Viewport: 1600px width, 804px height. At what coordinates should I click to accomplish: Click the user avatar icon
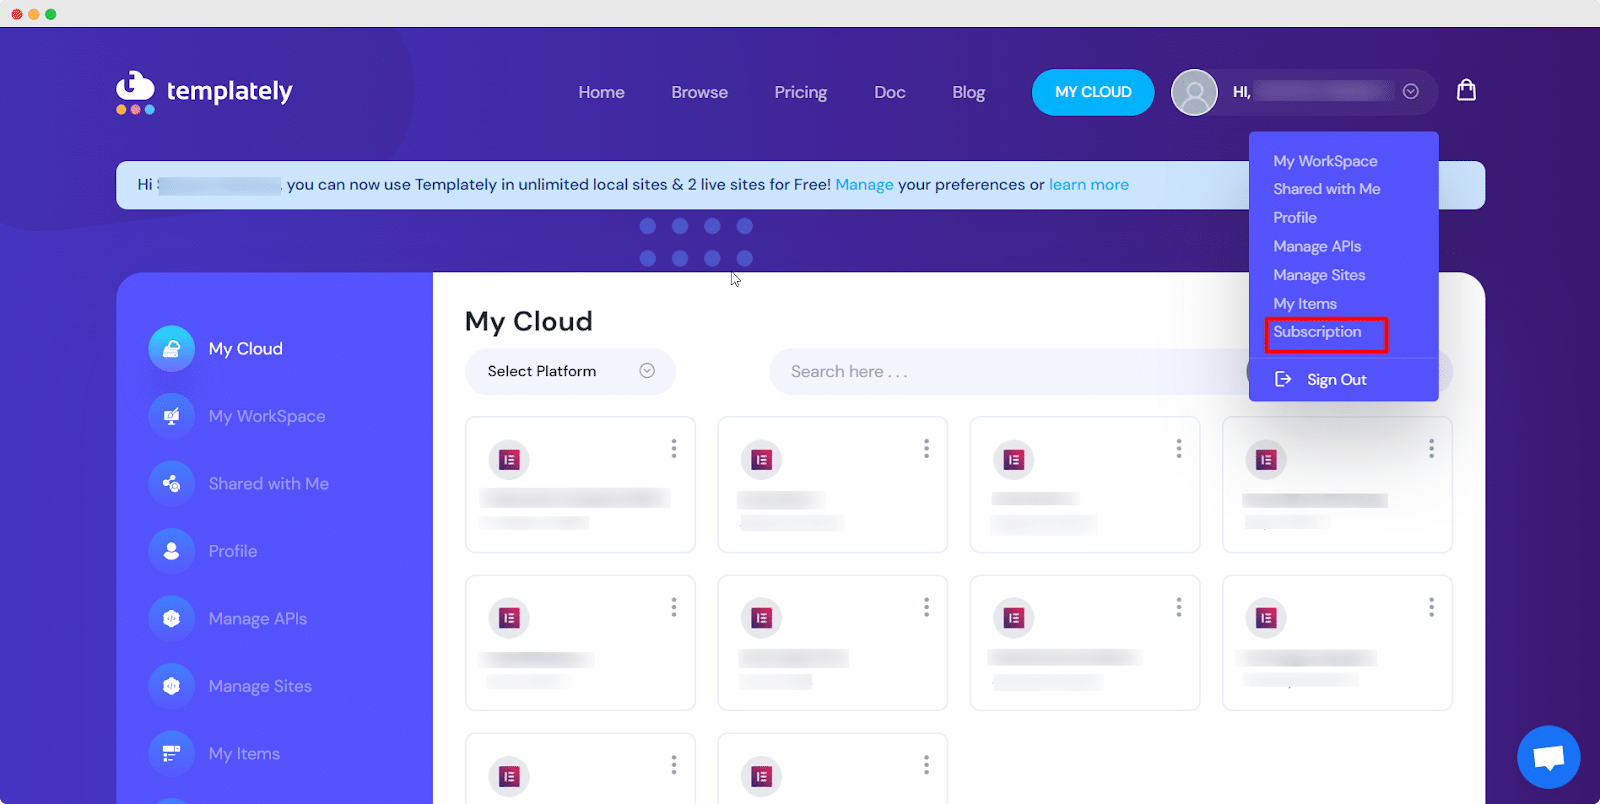(1194, 92)
